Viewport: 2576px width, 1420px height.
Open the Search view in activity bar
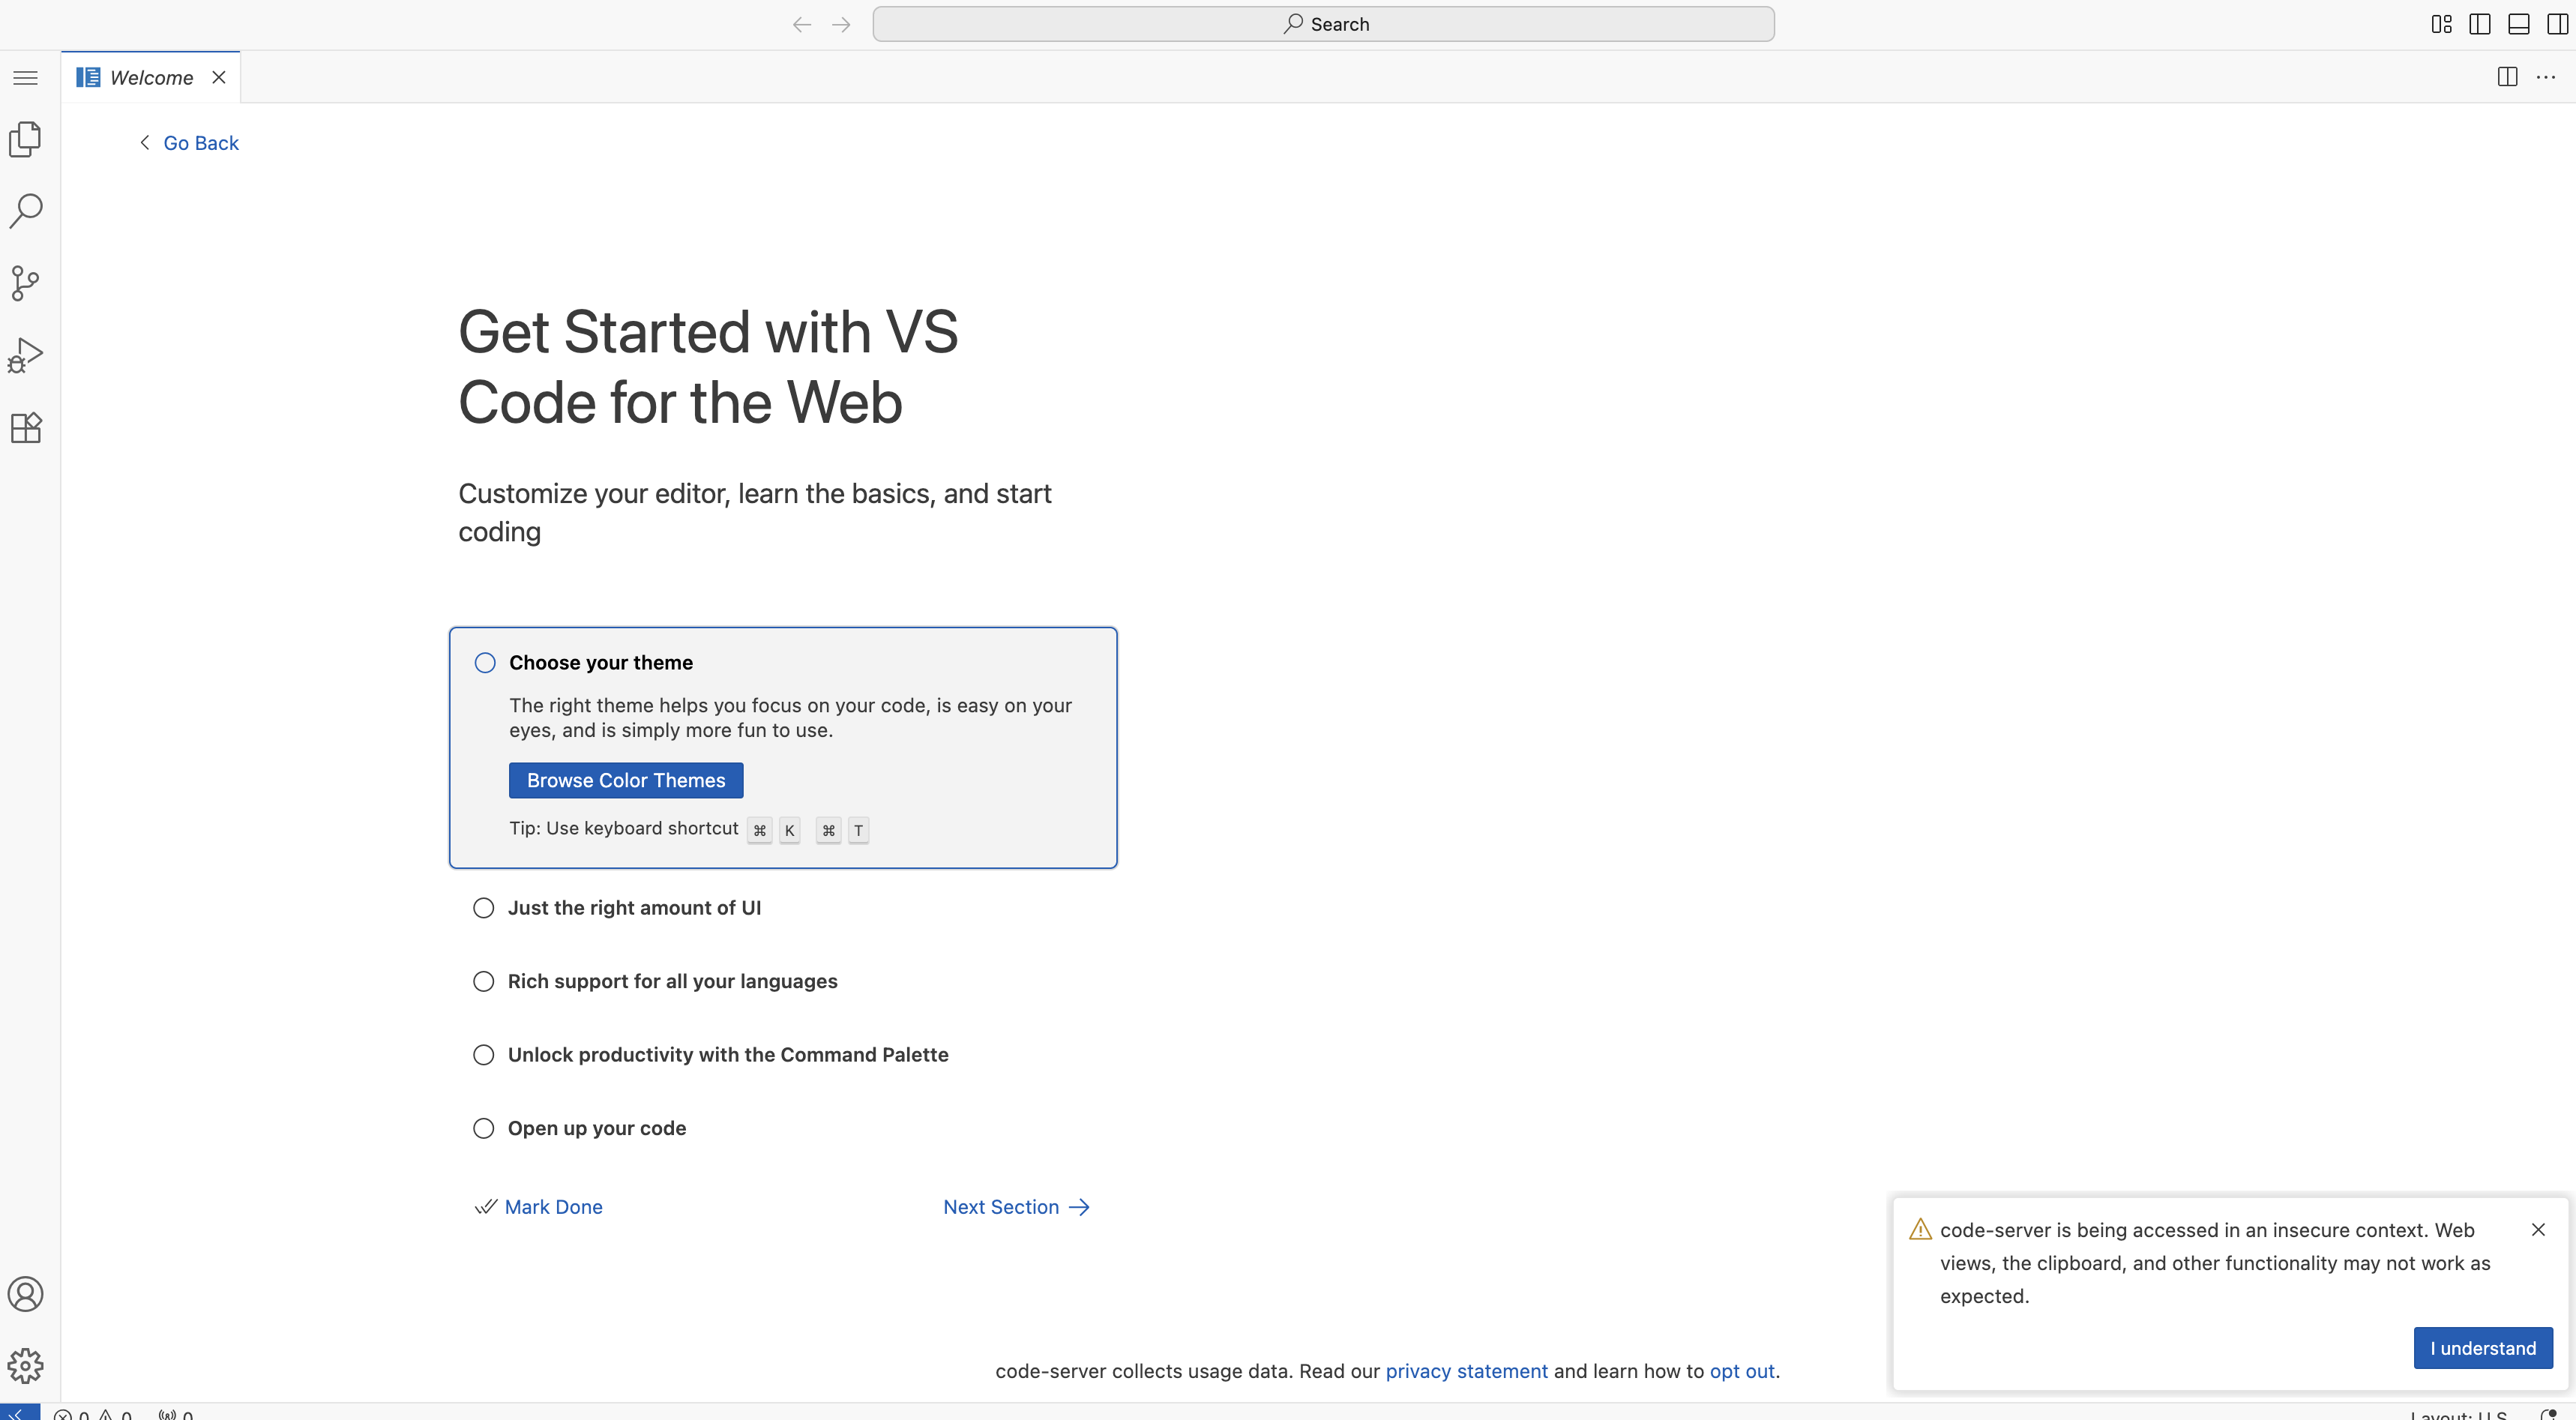tap(26, 211)
